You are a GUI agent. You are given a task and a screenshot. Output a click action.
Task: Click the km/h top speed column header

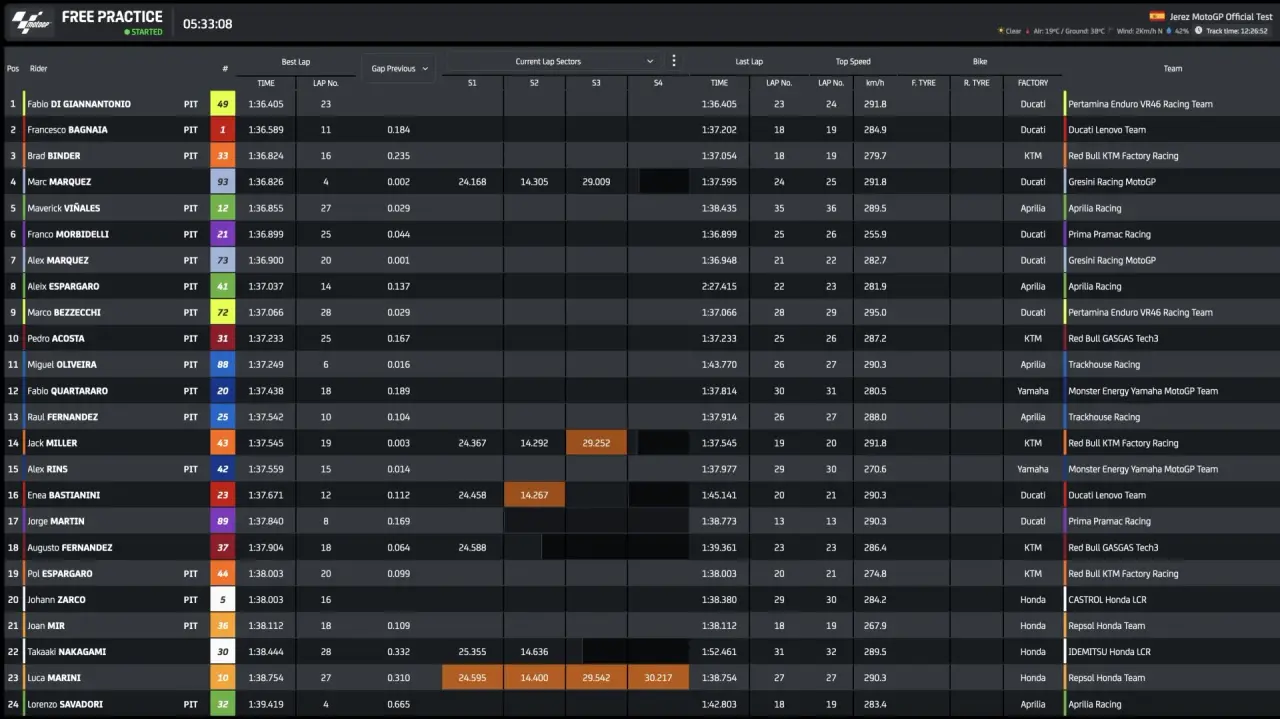click(x=875, y=83)
